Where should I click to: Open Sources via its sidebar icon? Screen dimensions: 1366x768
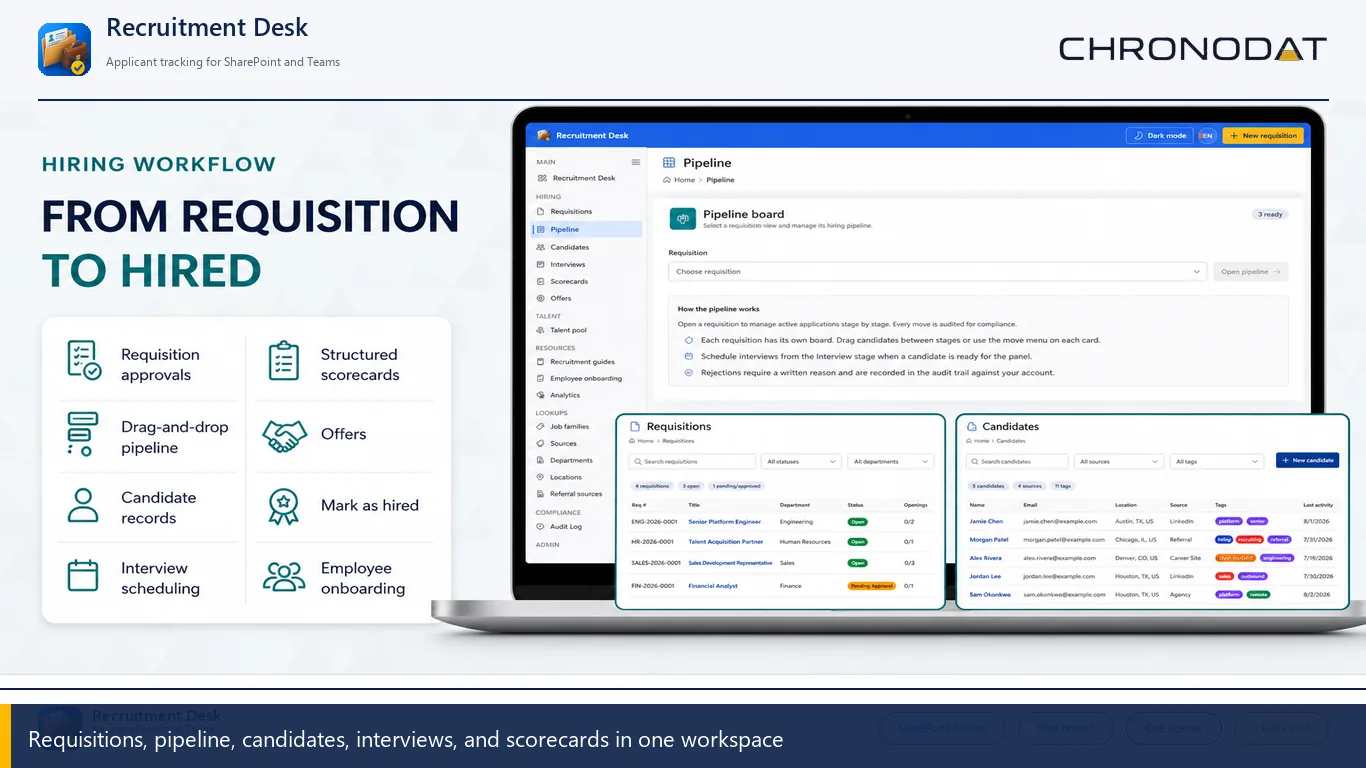pos(541,444)
